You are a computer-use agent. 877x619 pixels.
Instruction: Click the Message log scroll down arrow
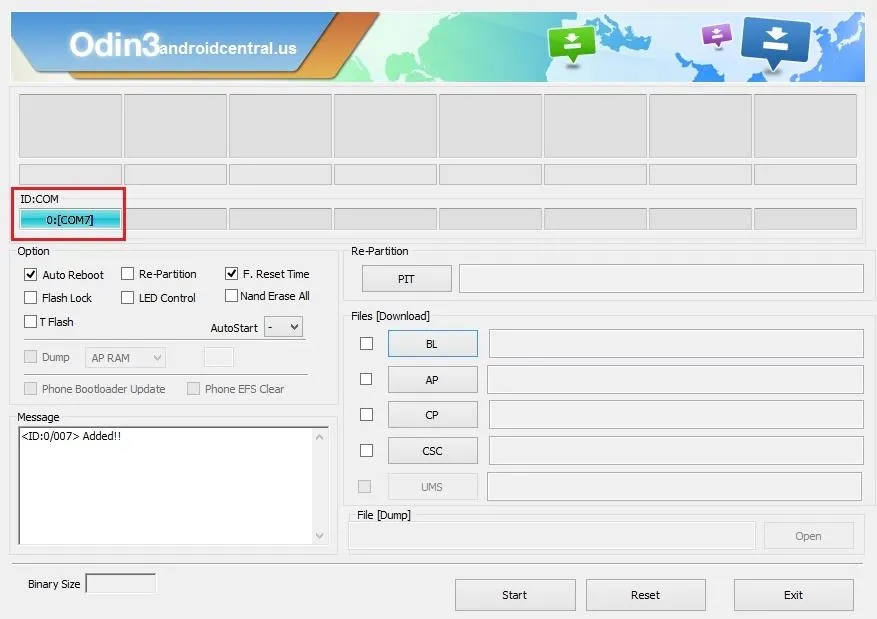(319, 535)
